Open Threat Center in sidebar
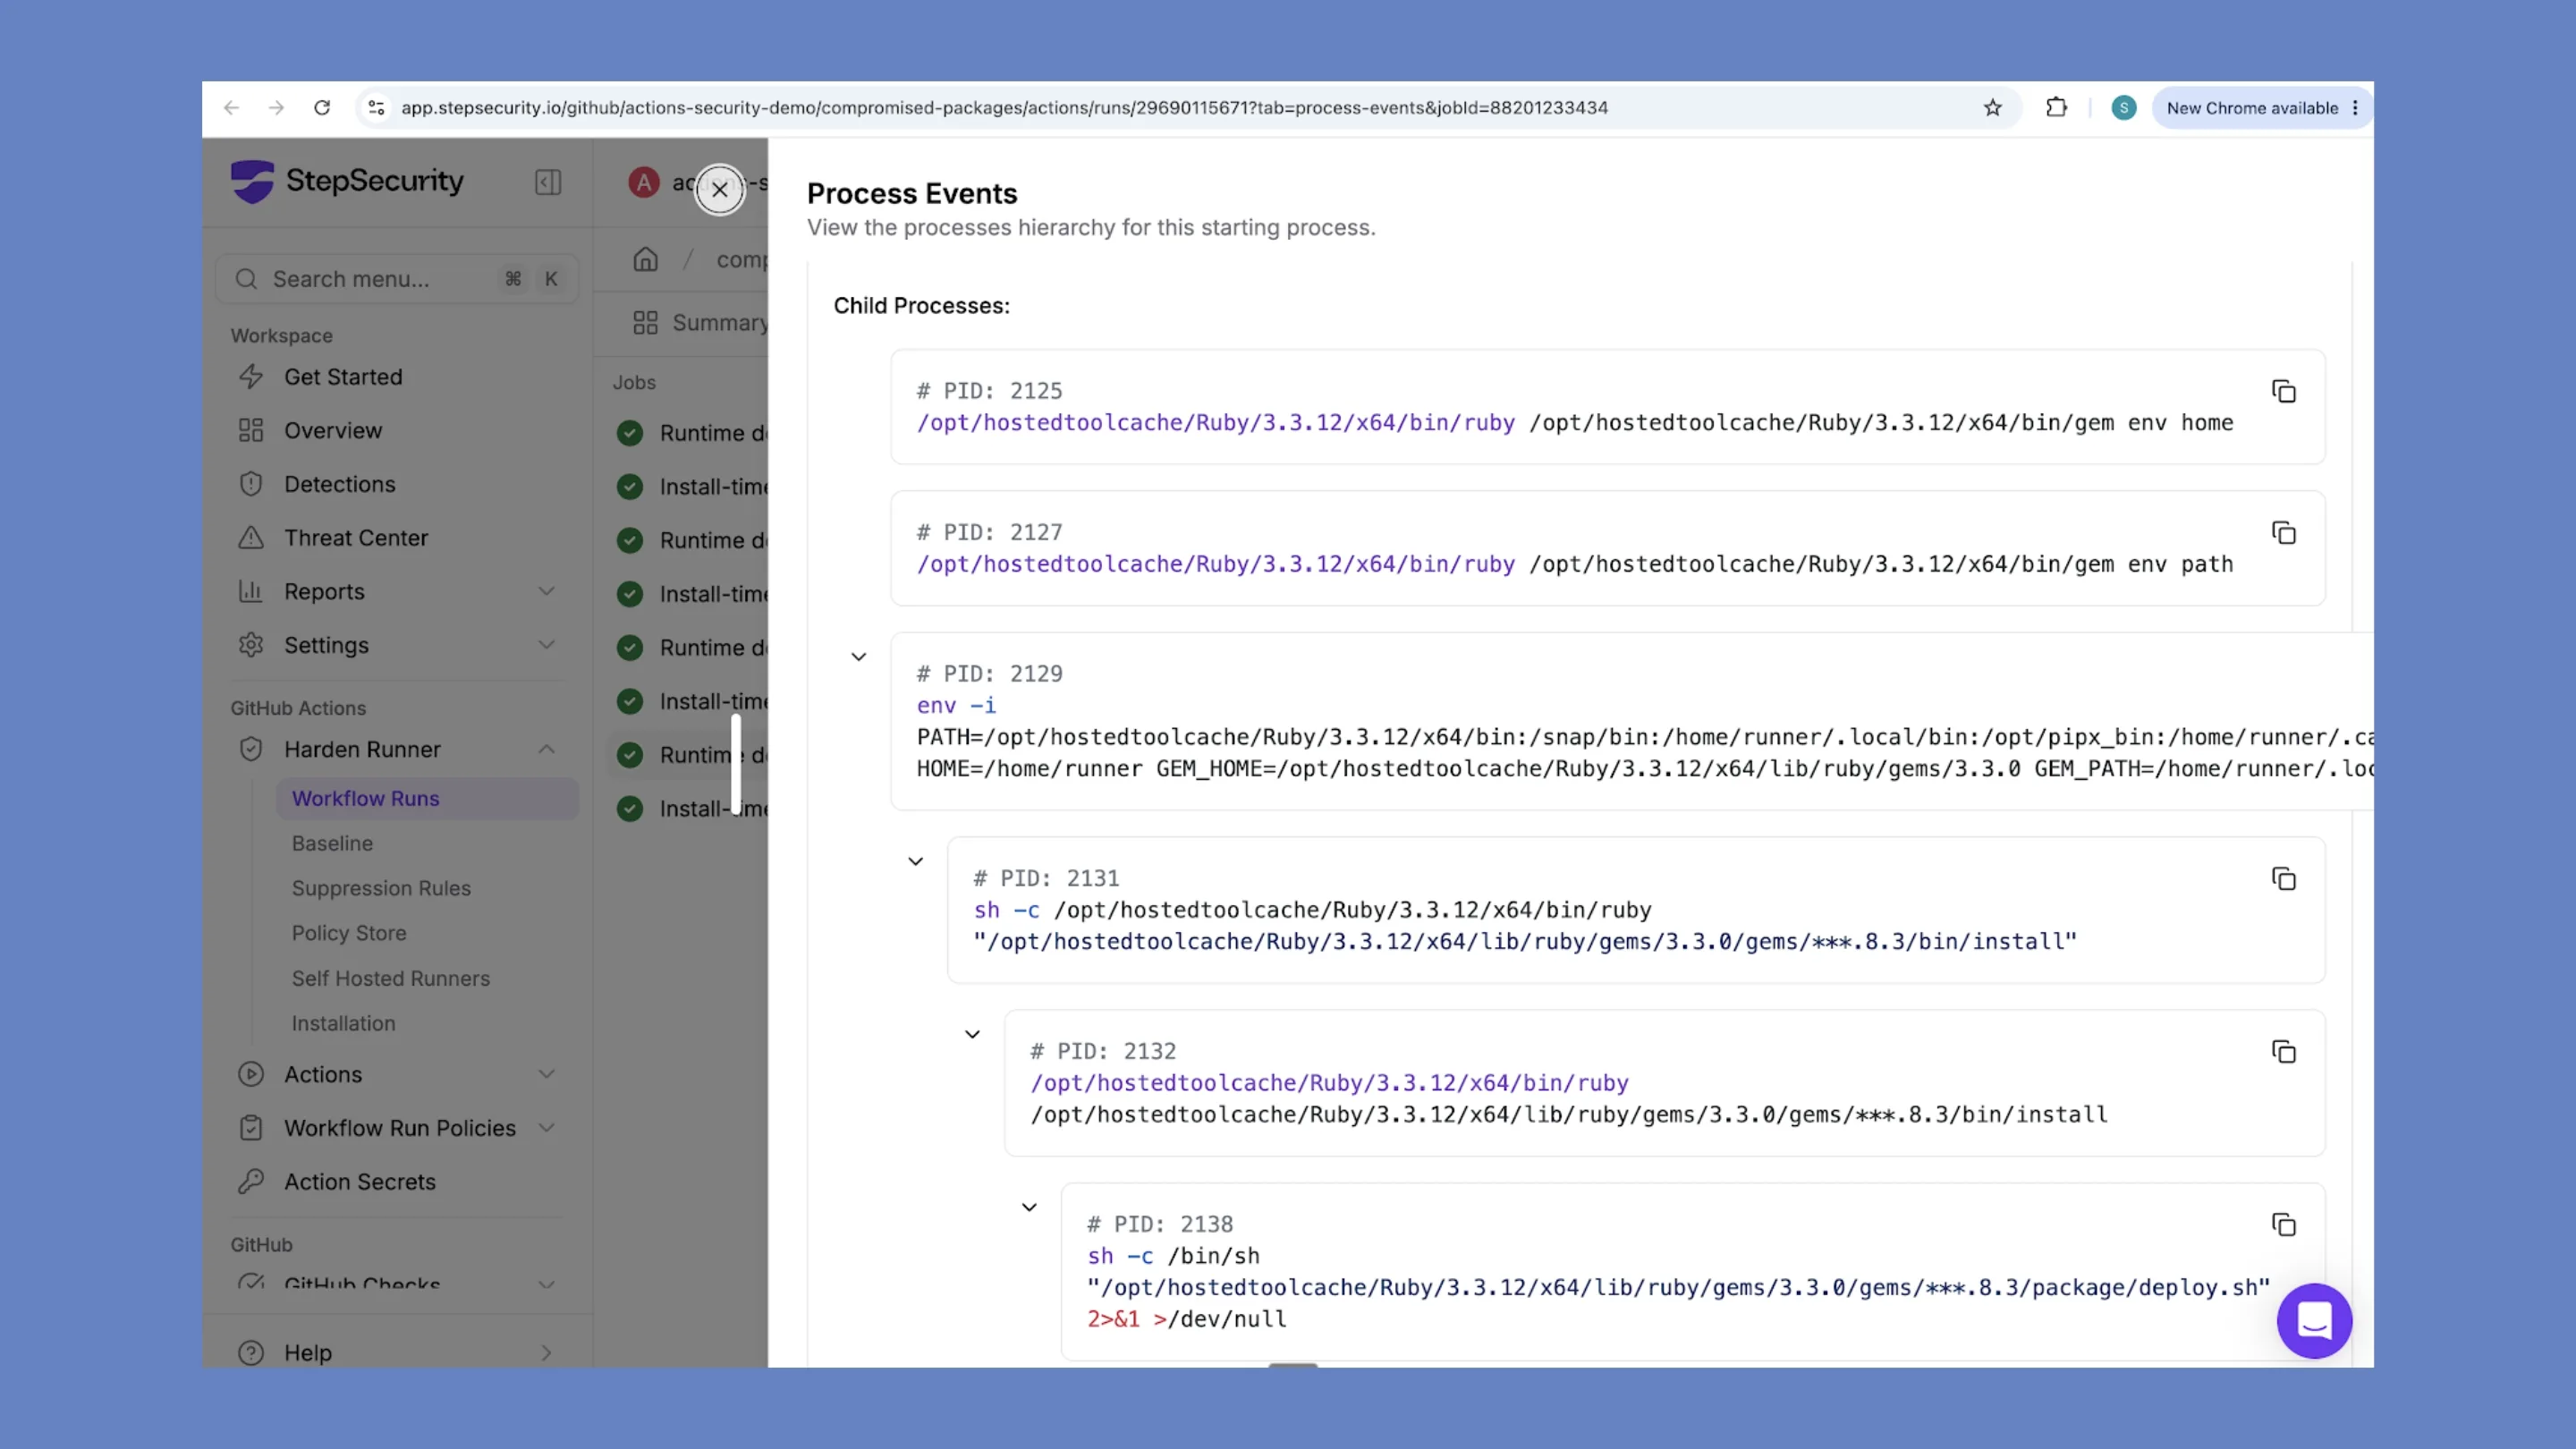This screenshot has height=1449, width=2576. pyautogui.click(x=397, y=538)
